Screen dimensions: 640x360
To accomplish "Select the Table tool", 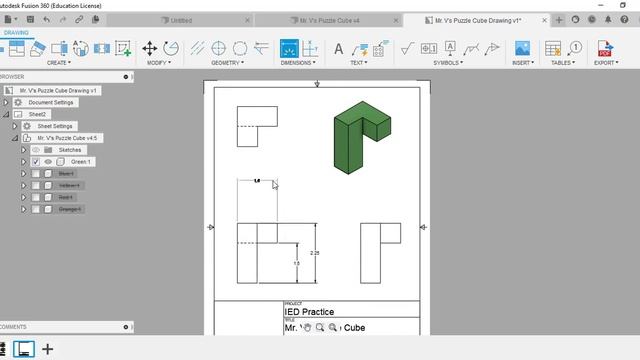I will [553, 48].
